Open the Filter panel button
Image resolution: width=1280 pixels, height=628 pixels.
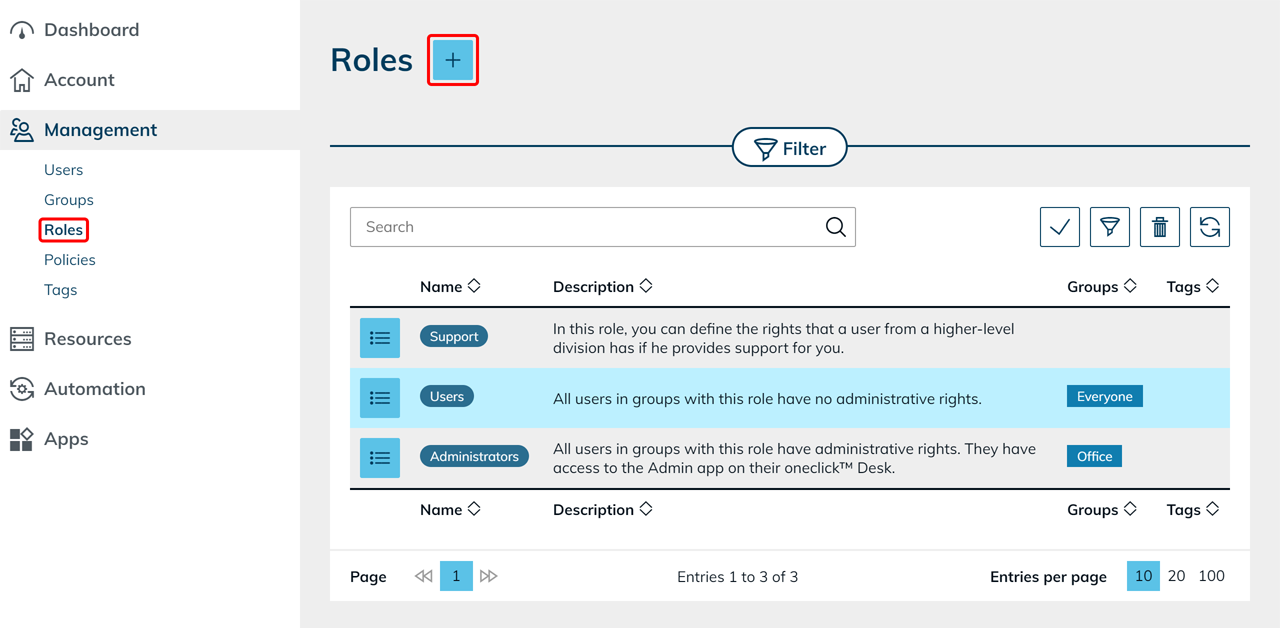(790, 148)
